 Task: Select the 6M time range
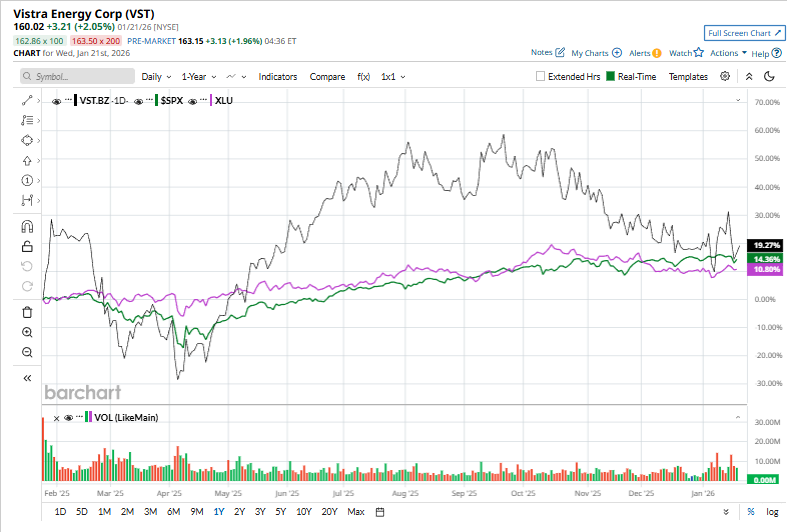click(x=173, y=512)
